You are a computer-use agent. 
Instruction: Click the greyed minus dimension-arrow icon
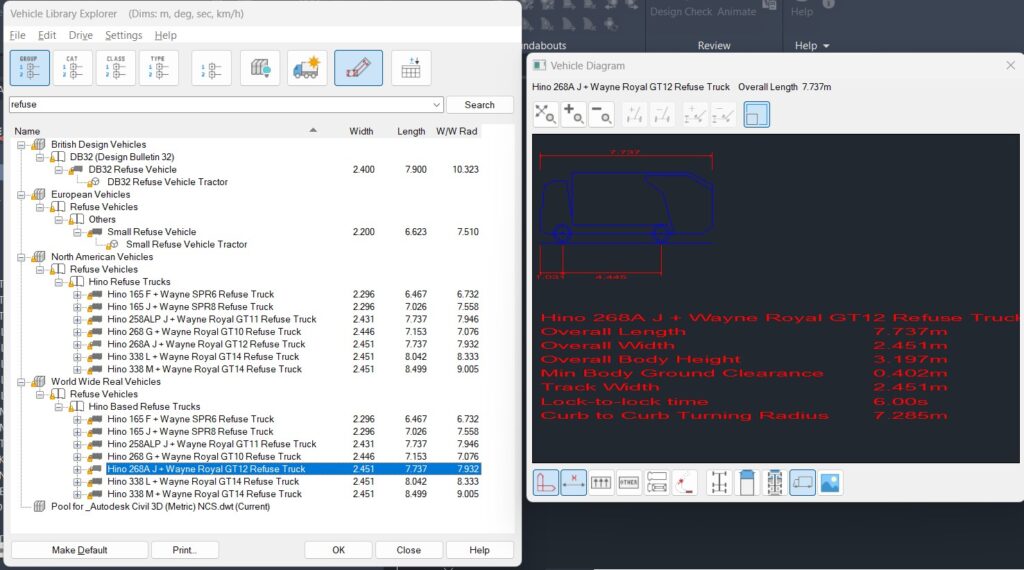coord(723,115)
